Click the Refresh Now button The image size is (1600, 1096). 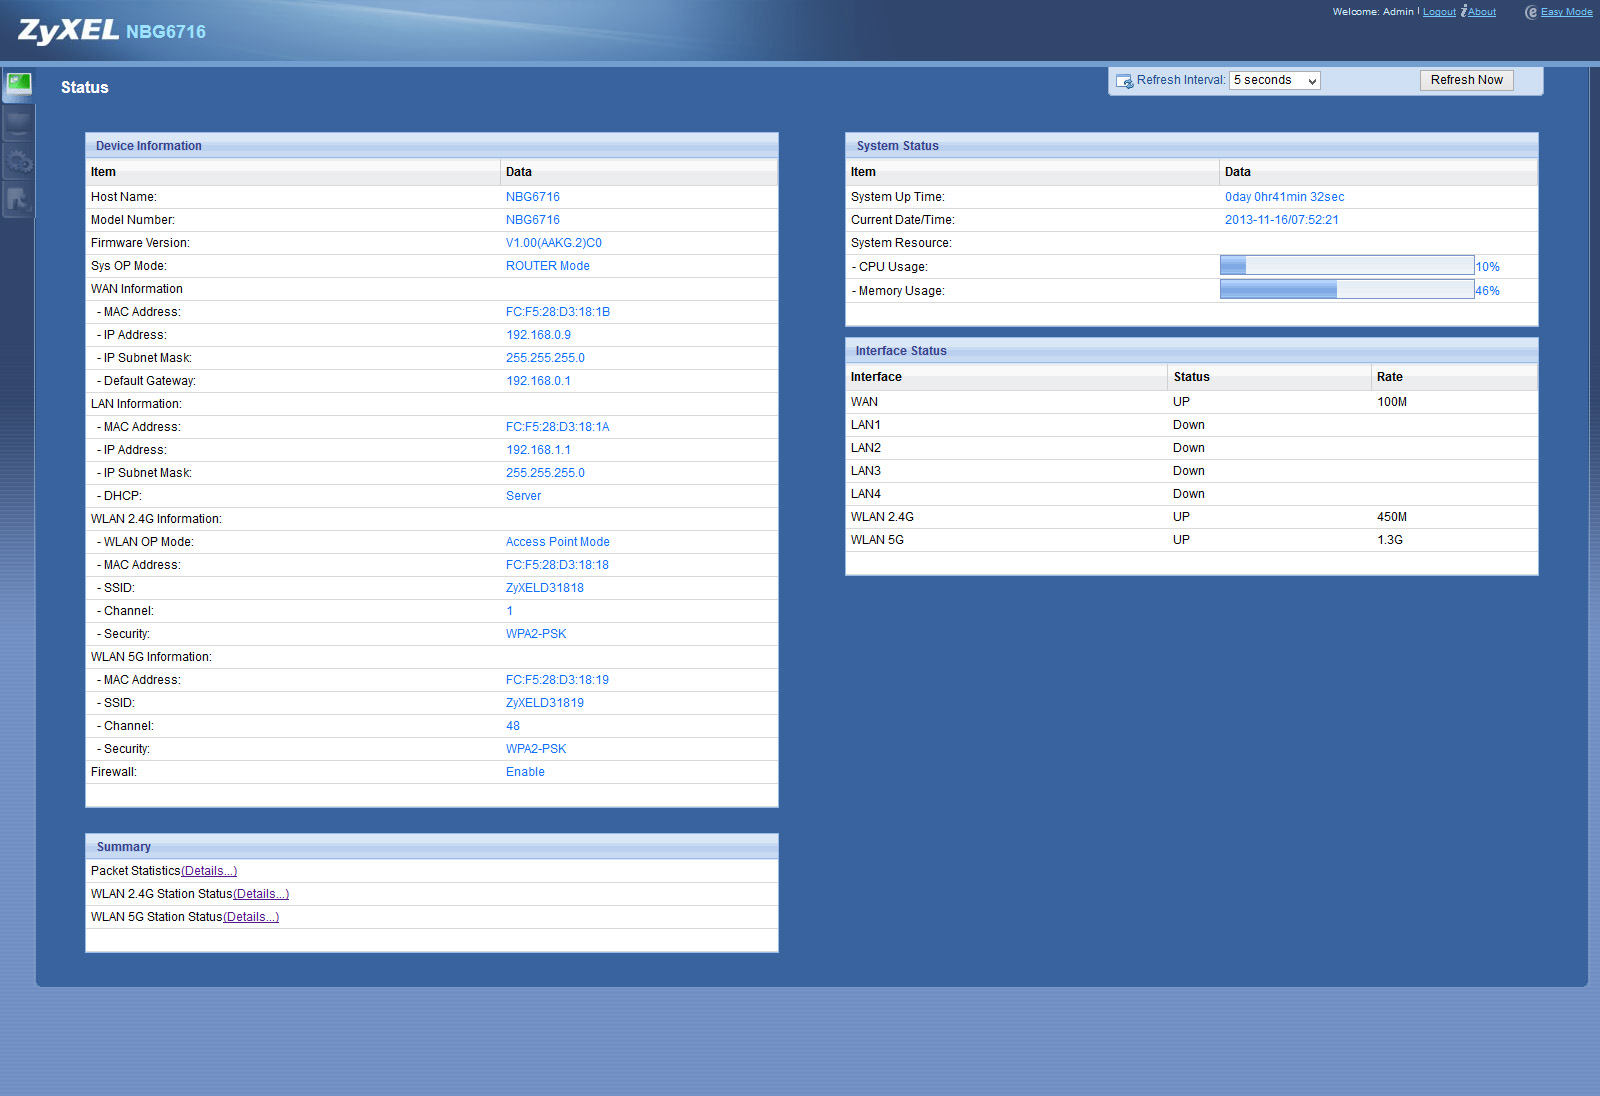(x=1466, y=80)
